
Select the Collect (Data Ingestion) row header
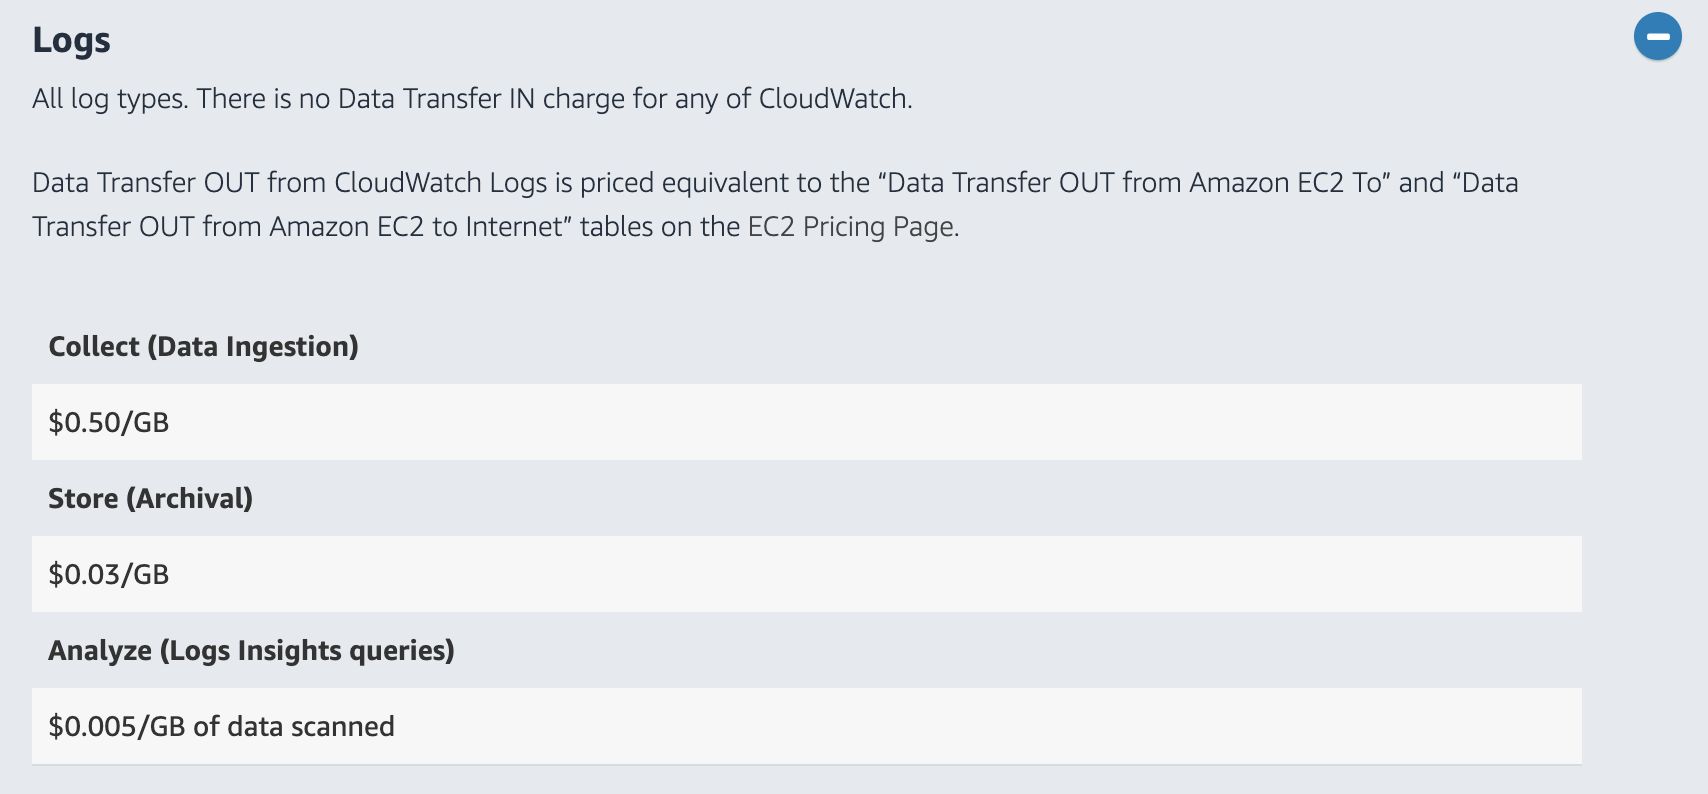204,346
